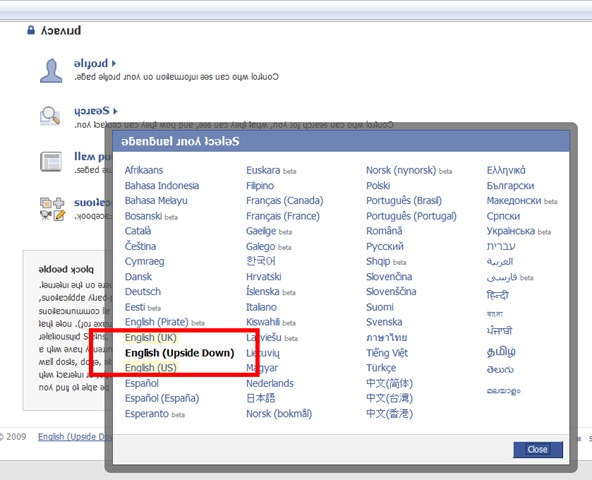Expand the upside-down Profile arrow
The width and height of the screenshot is (592, 480).
pyautogui.click(x=114, y=63)
